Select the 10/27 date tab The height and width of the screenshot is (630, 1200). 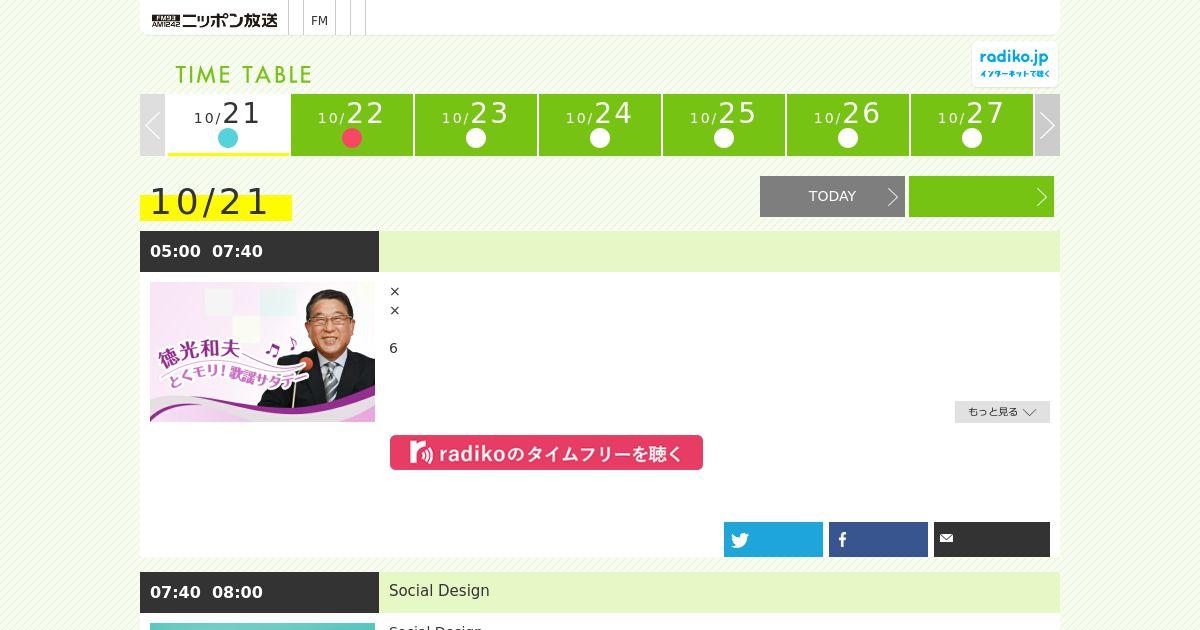click(972, 125)
